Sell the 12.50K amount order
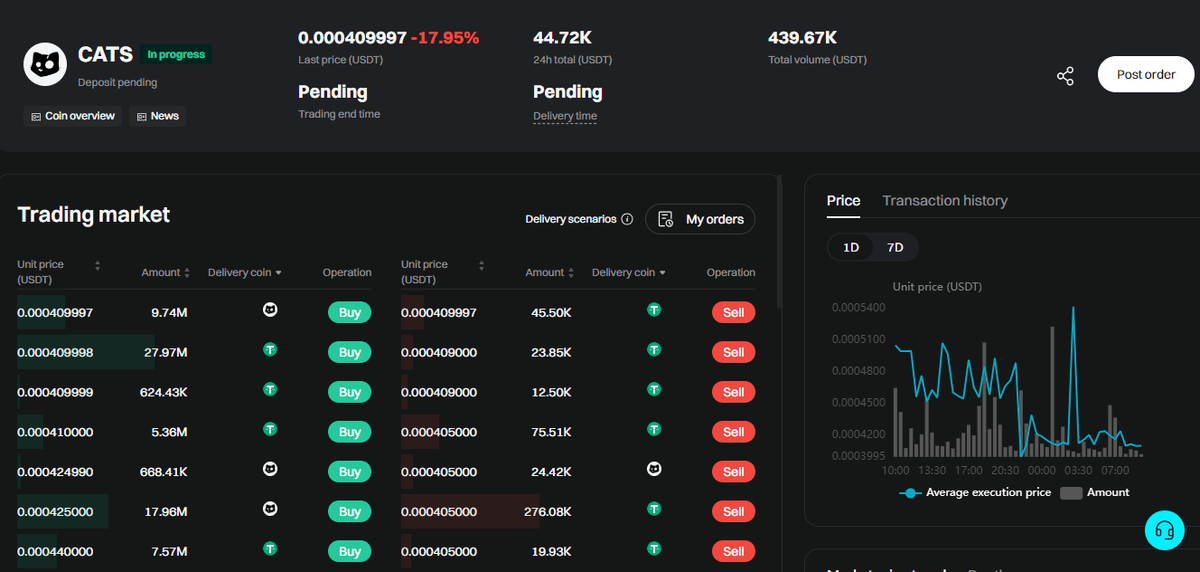1200x572 pixels. click(x=733, y=392)
